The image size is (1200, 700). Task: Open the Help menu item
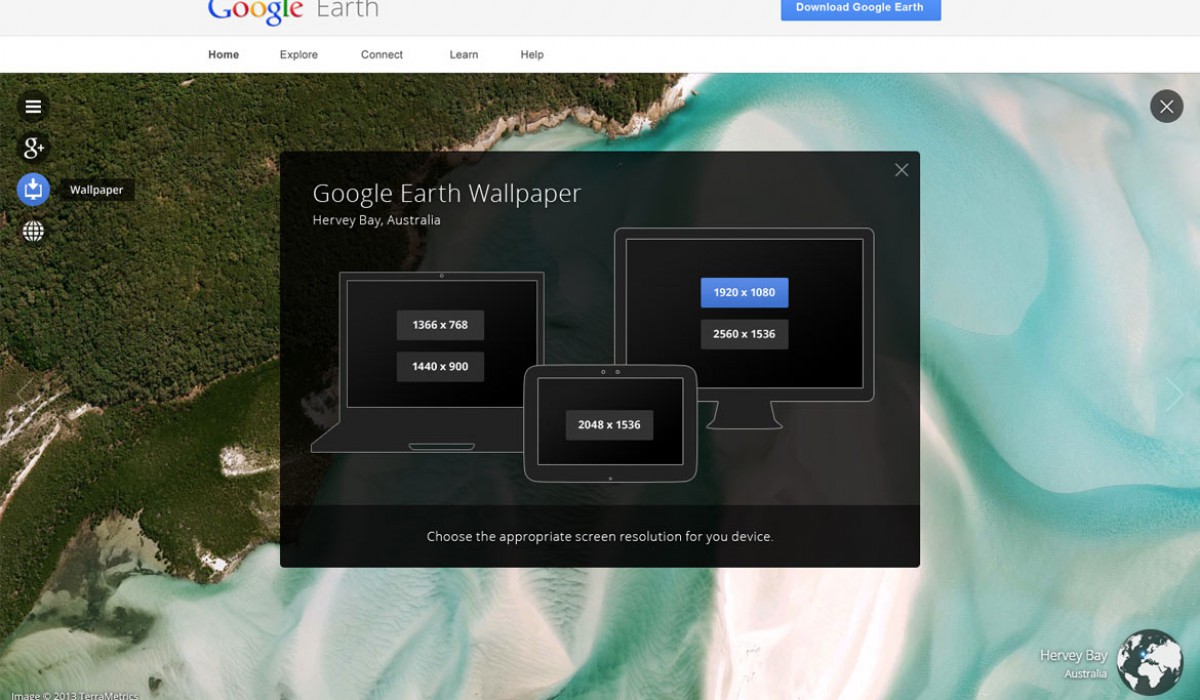[x=532, y=55]
